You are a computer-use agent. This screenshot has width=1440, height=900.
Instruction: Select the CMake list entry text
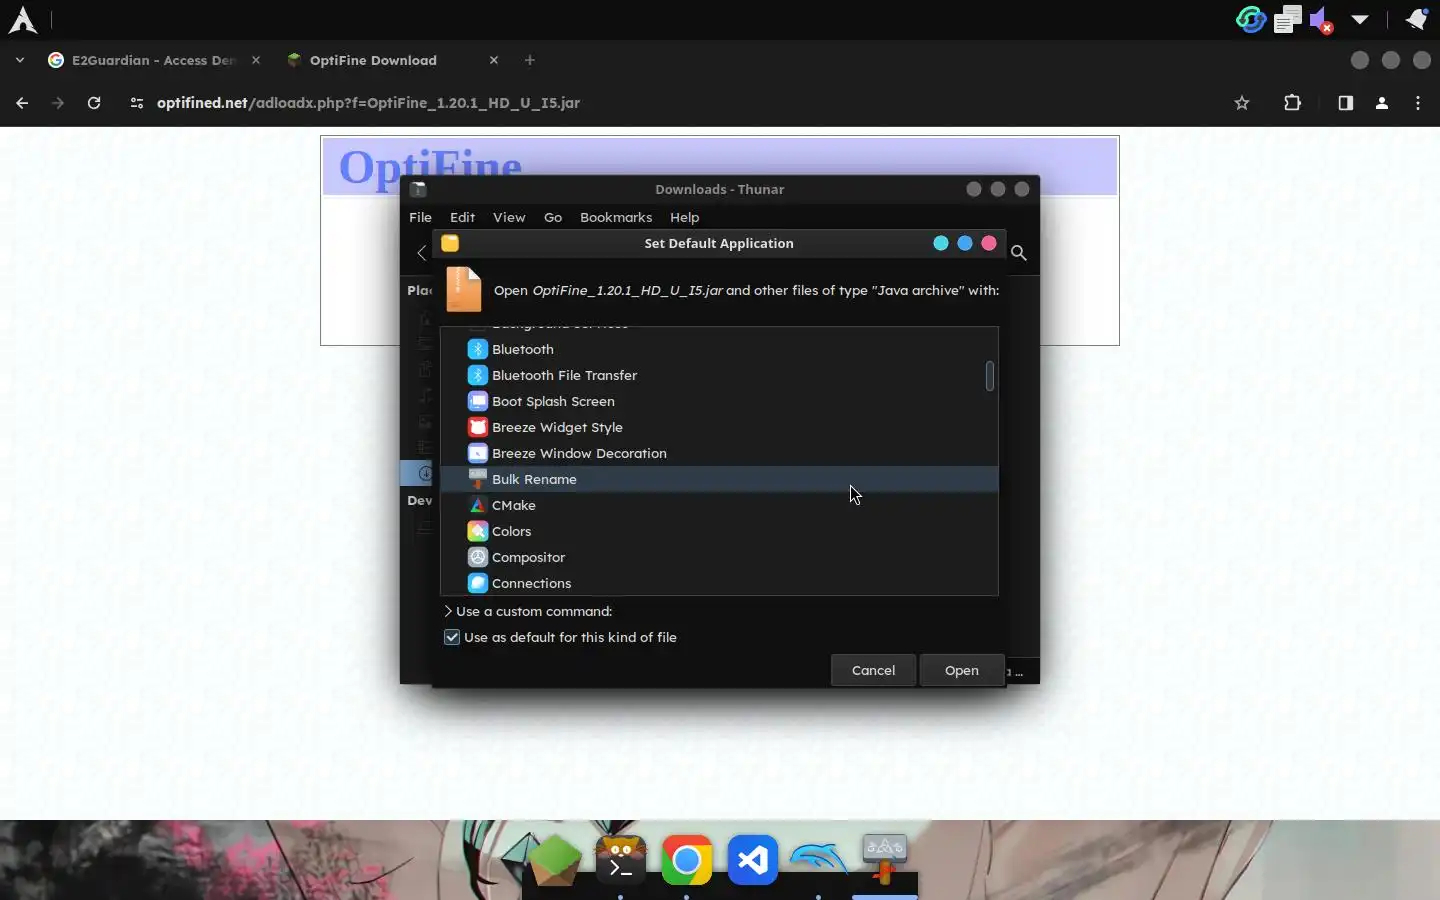514,505
